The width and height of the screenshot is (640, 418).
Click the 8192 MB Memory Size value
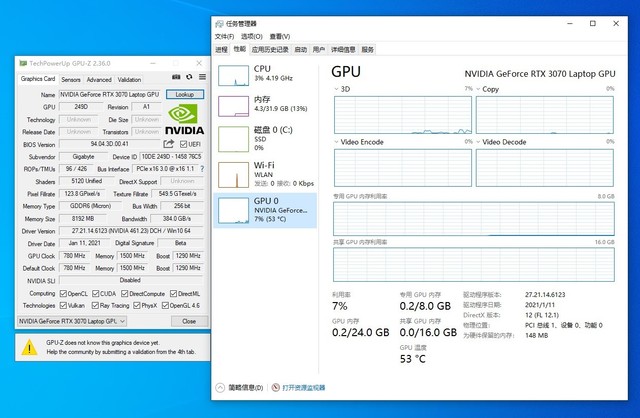coord(82,218)
